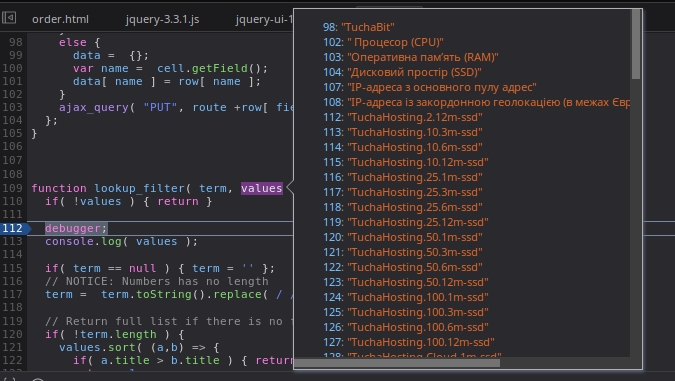Select entry 103 Оперативна пам'ять (RAM)
The image size is (675, 381).
[x=411, y=57]
